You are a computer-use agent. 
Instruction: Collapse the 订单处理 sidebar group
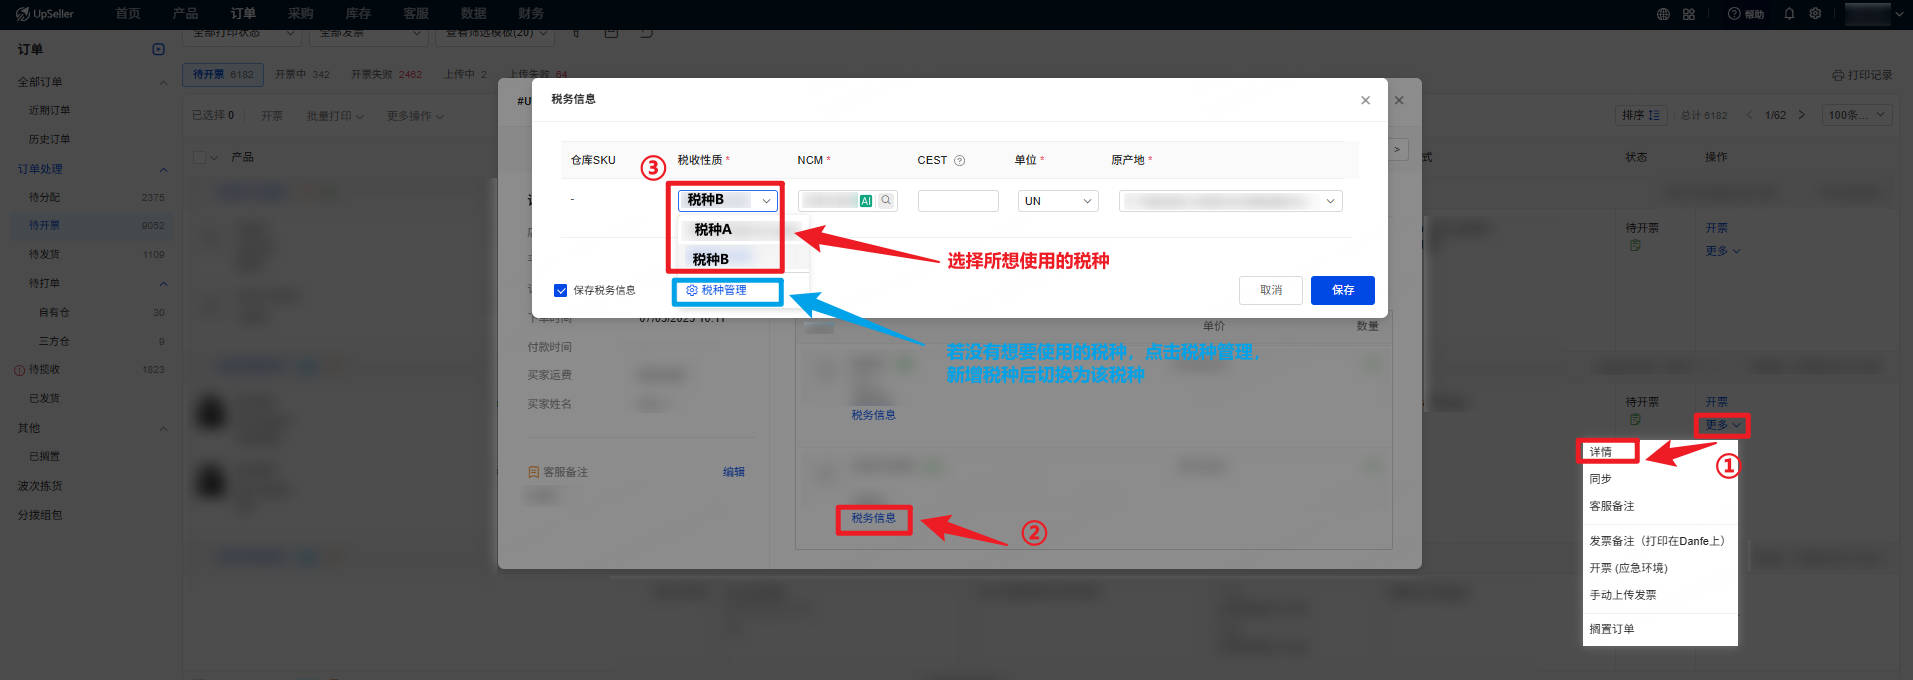point(164,169)
